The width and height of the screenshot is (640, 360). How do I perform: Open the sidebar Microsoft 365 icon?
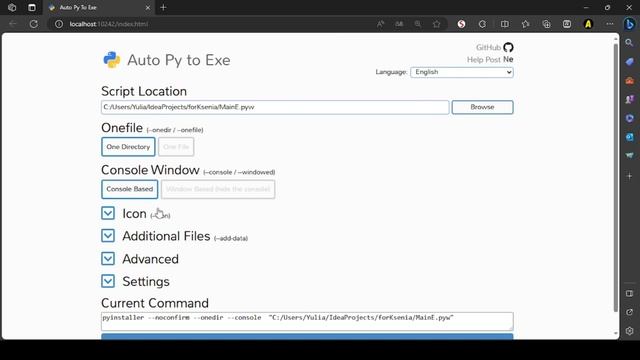click(x=629, y=118)
